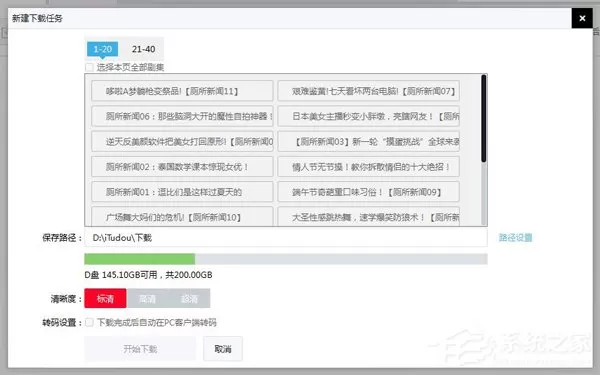Click the D盘 145.10GB可用 text
This screenshot has width=600, height=375.
tap(121, 275)
